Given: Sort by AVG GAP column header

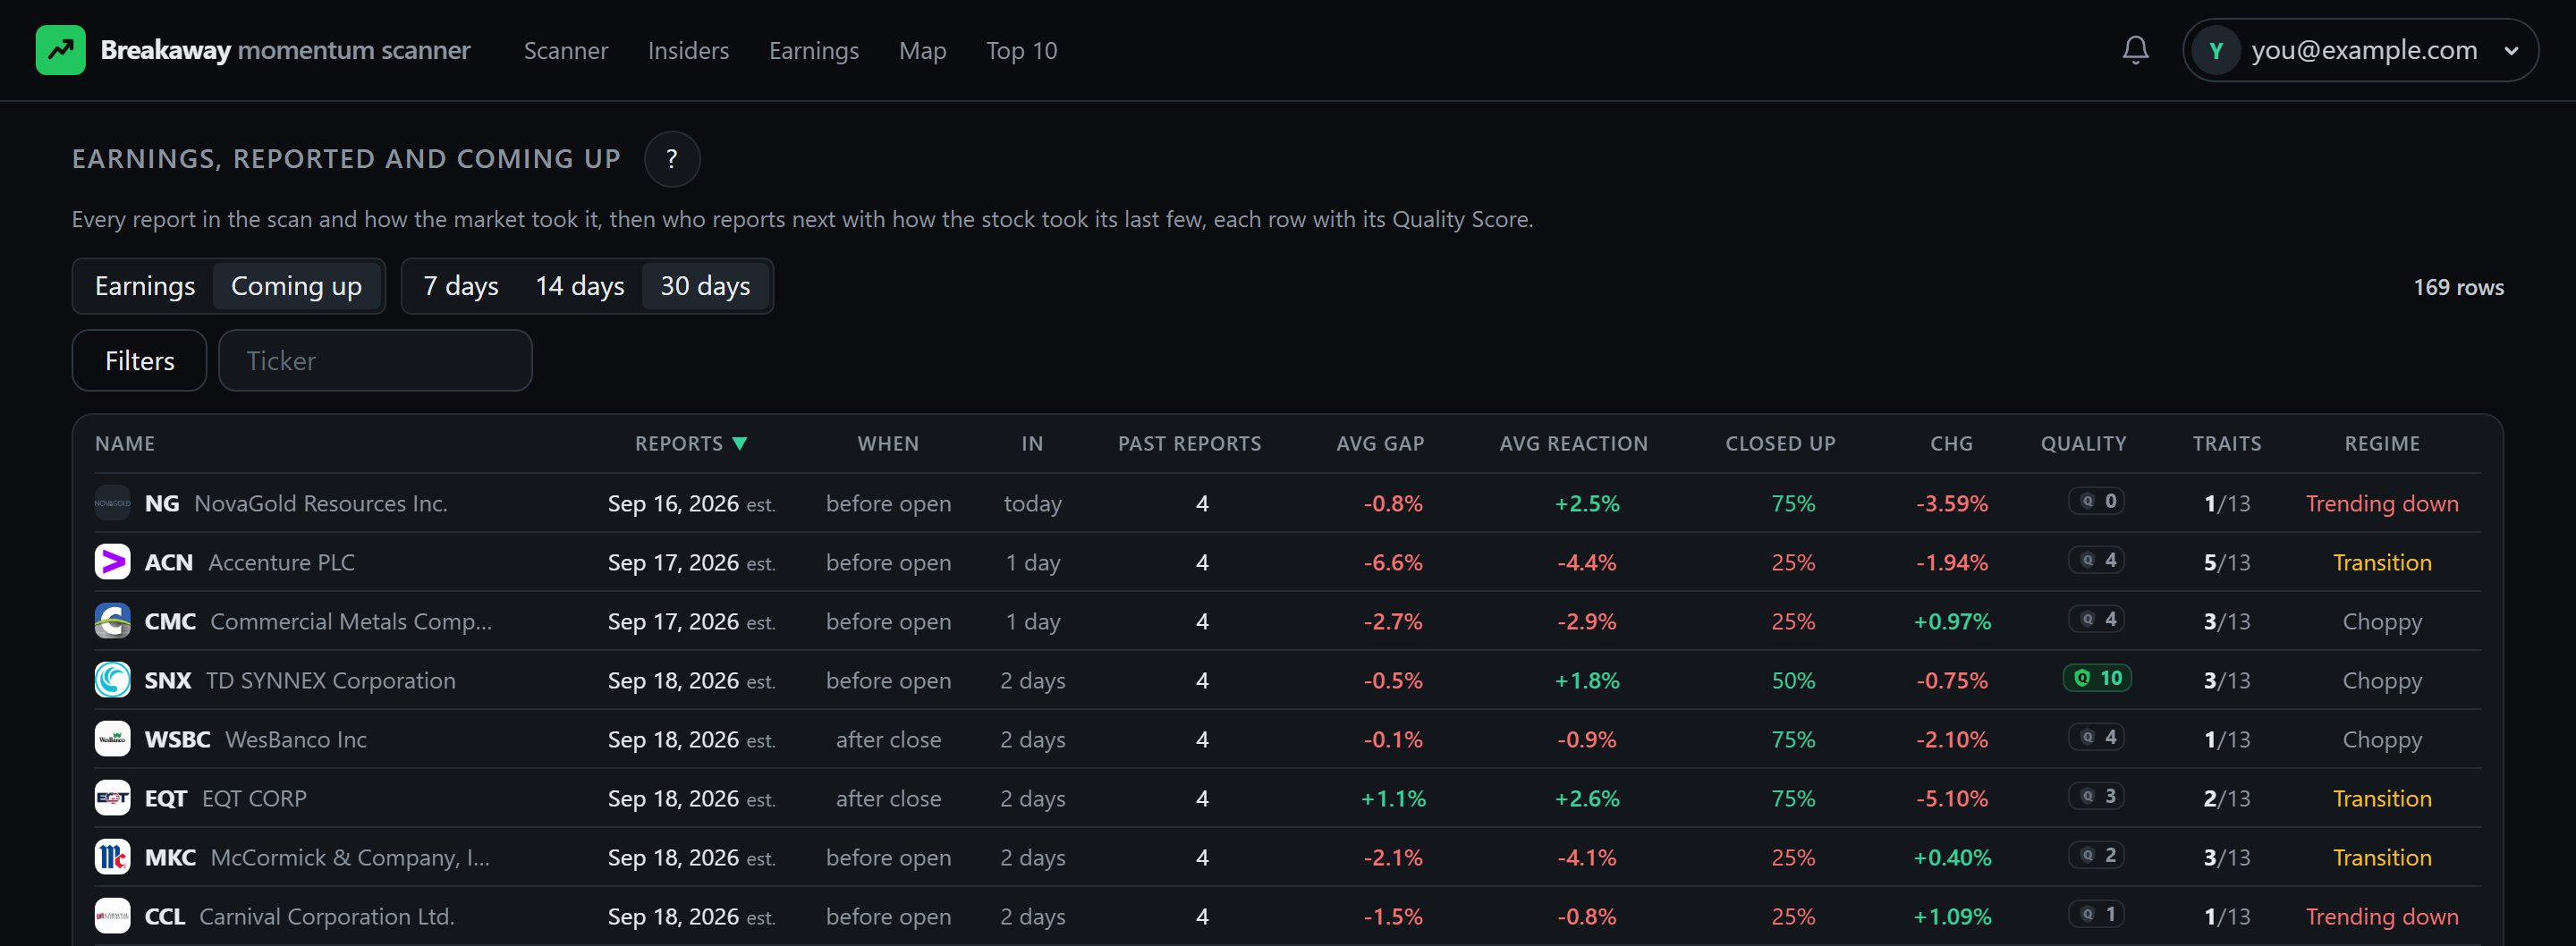Looking at the screenshot, I should 1380,444.
